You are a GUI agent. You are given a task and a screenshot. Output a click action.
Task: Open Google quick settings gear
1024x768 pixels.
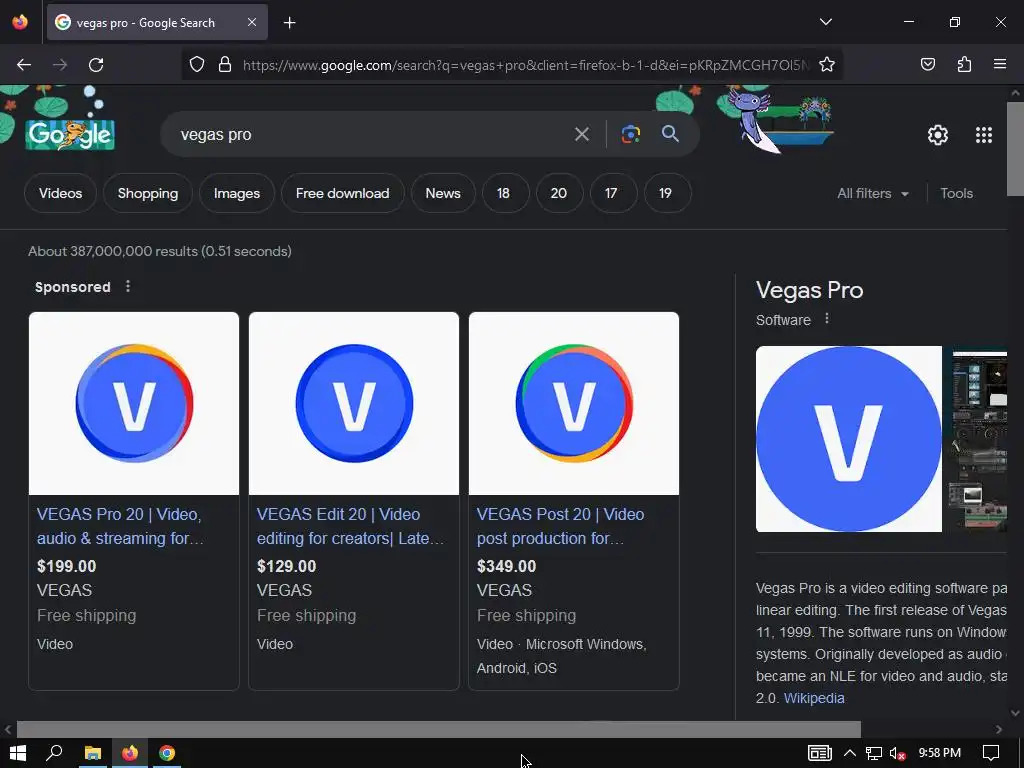[x=938, y=135]
